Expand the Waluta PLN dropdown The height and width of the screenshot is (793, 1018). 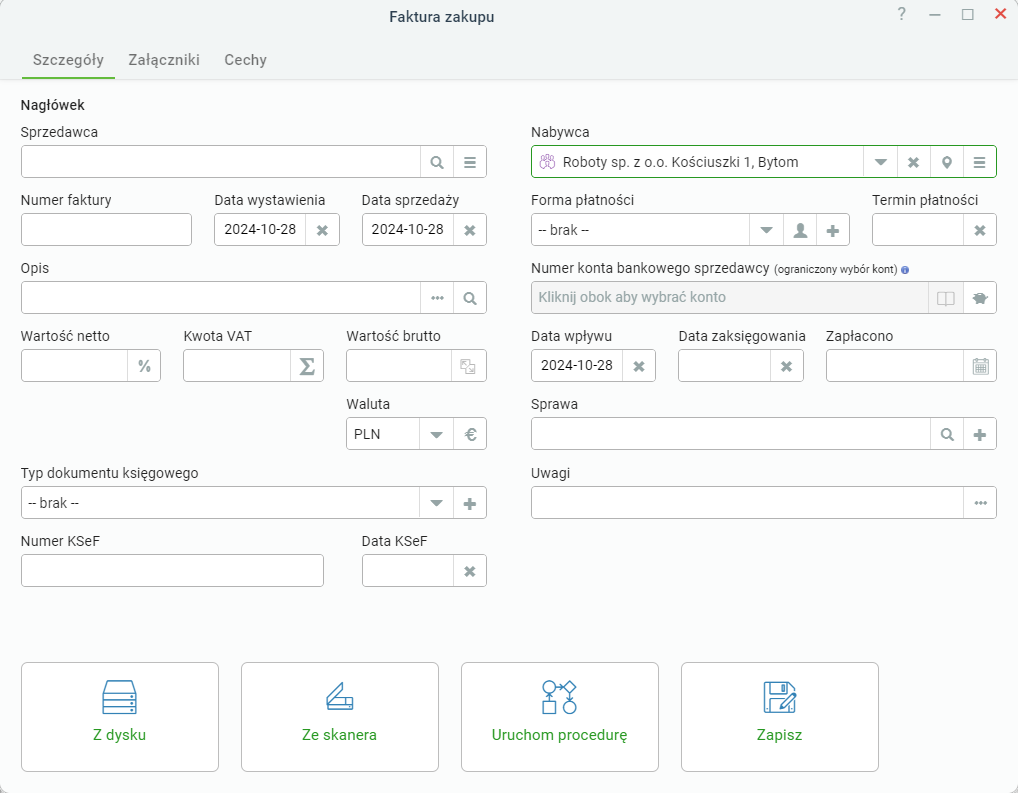click(x=436, y=434)
